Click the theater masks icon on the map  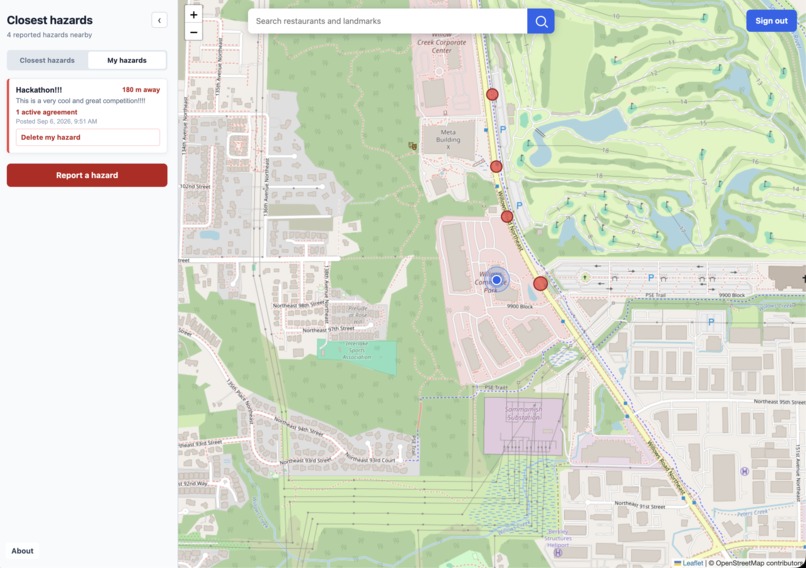[412, 146]
